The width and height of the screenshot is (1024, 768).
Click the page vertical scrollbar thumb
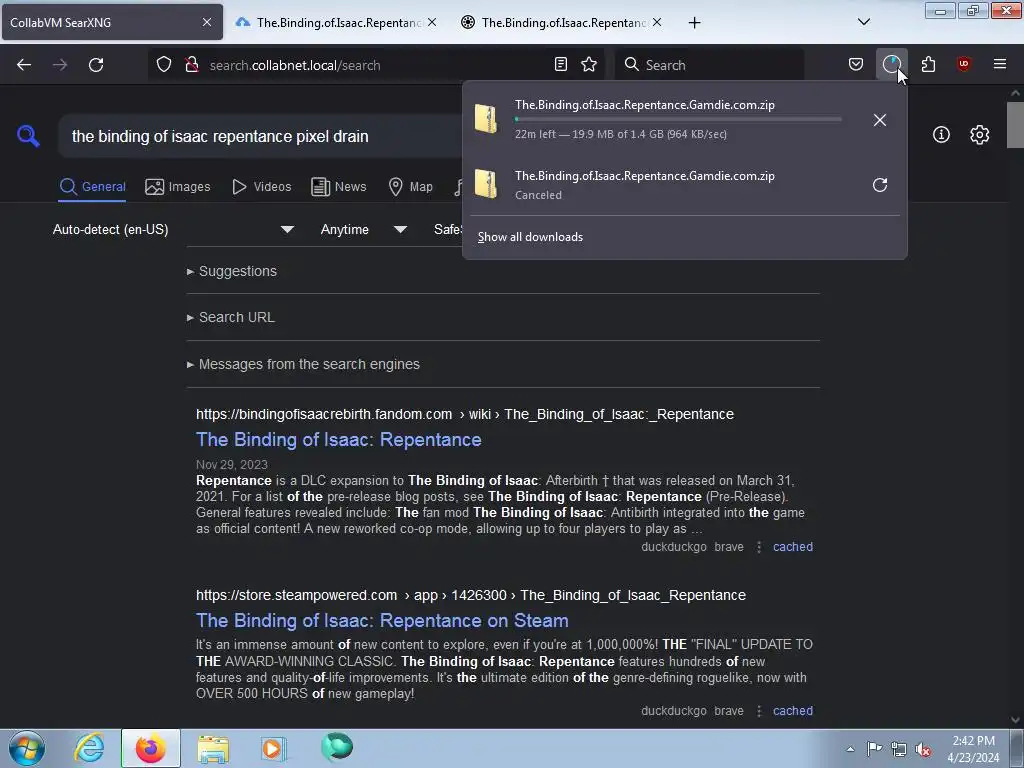point(1015,124)
